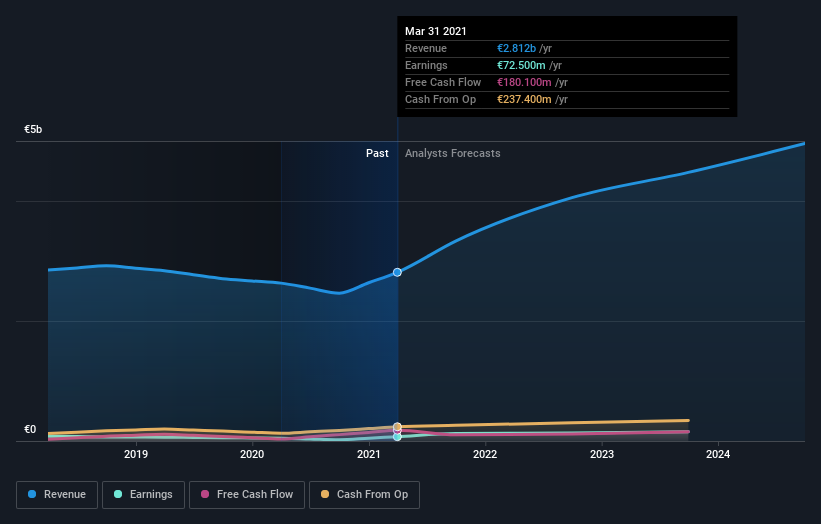This screenshot has width=821, height=524.
Task: Click the €0 y-axis label
Action: pyautogui.click(x=30, y=429)
